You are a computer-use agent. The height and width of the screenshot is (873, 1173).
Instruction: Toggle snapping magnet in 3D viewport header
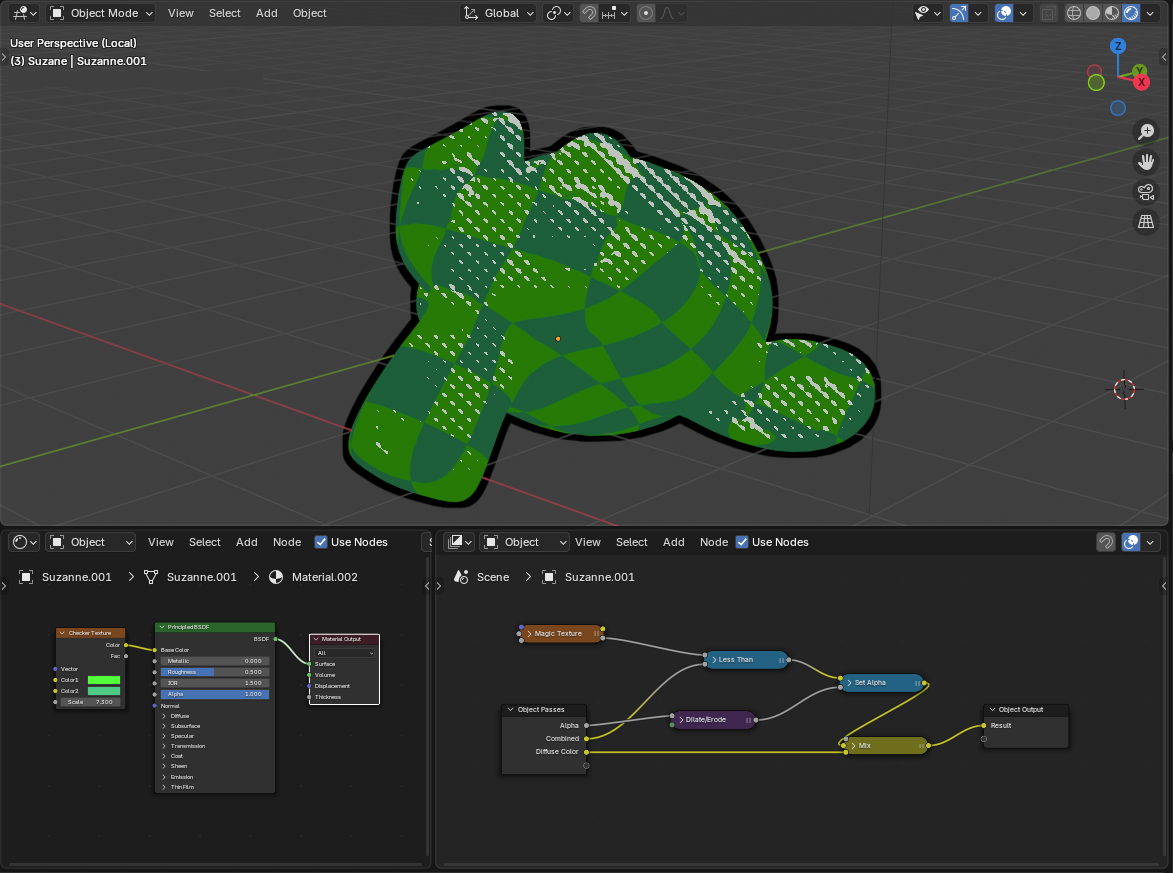coord(589,13)
